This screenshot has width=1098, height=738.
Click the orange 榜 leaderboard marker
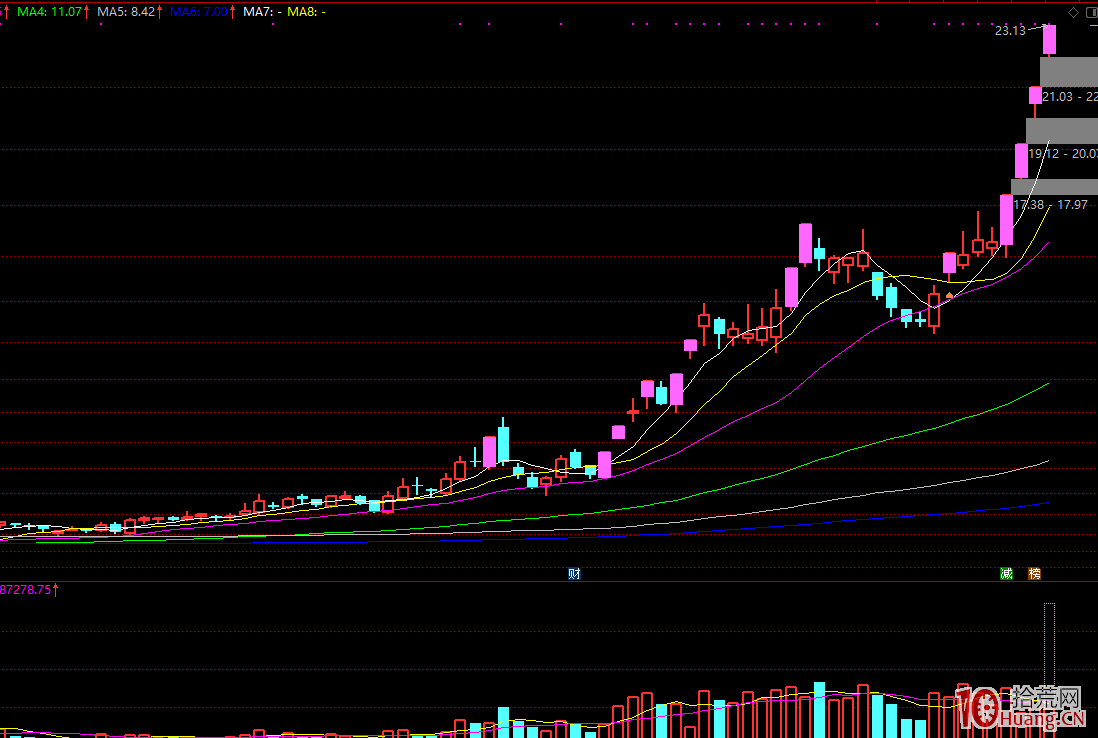pos(1034,573)
